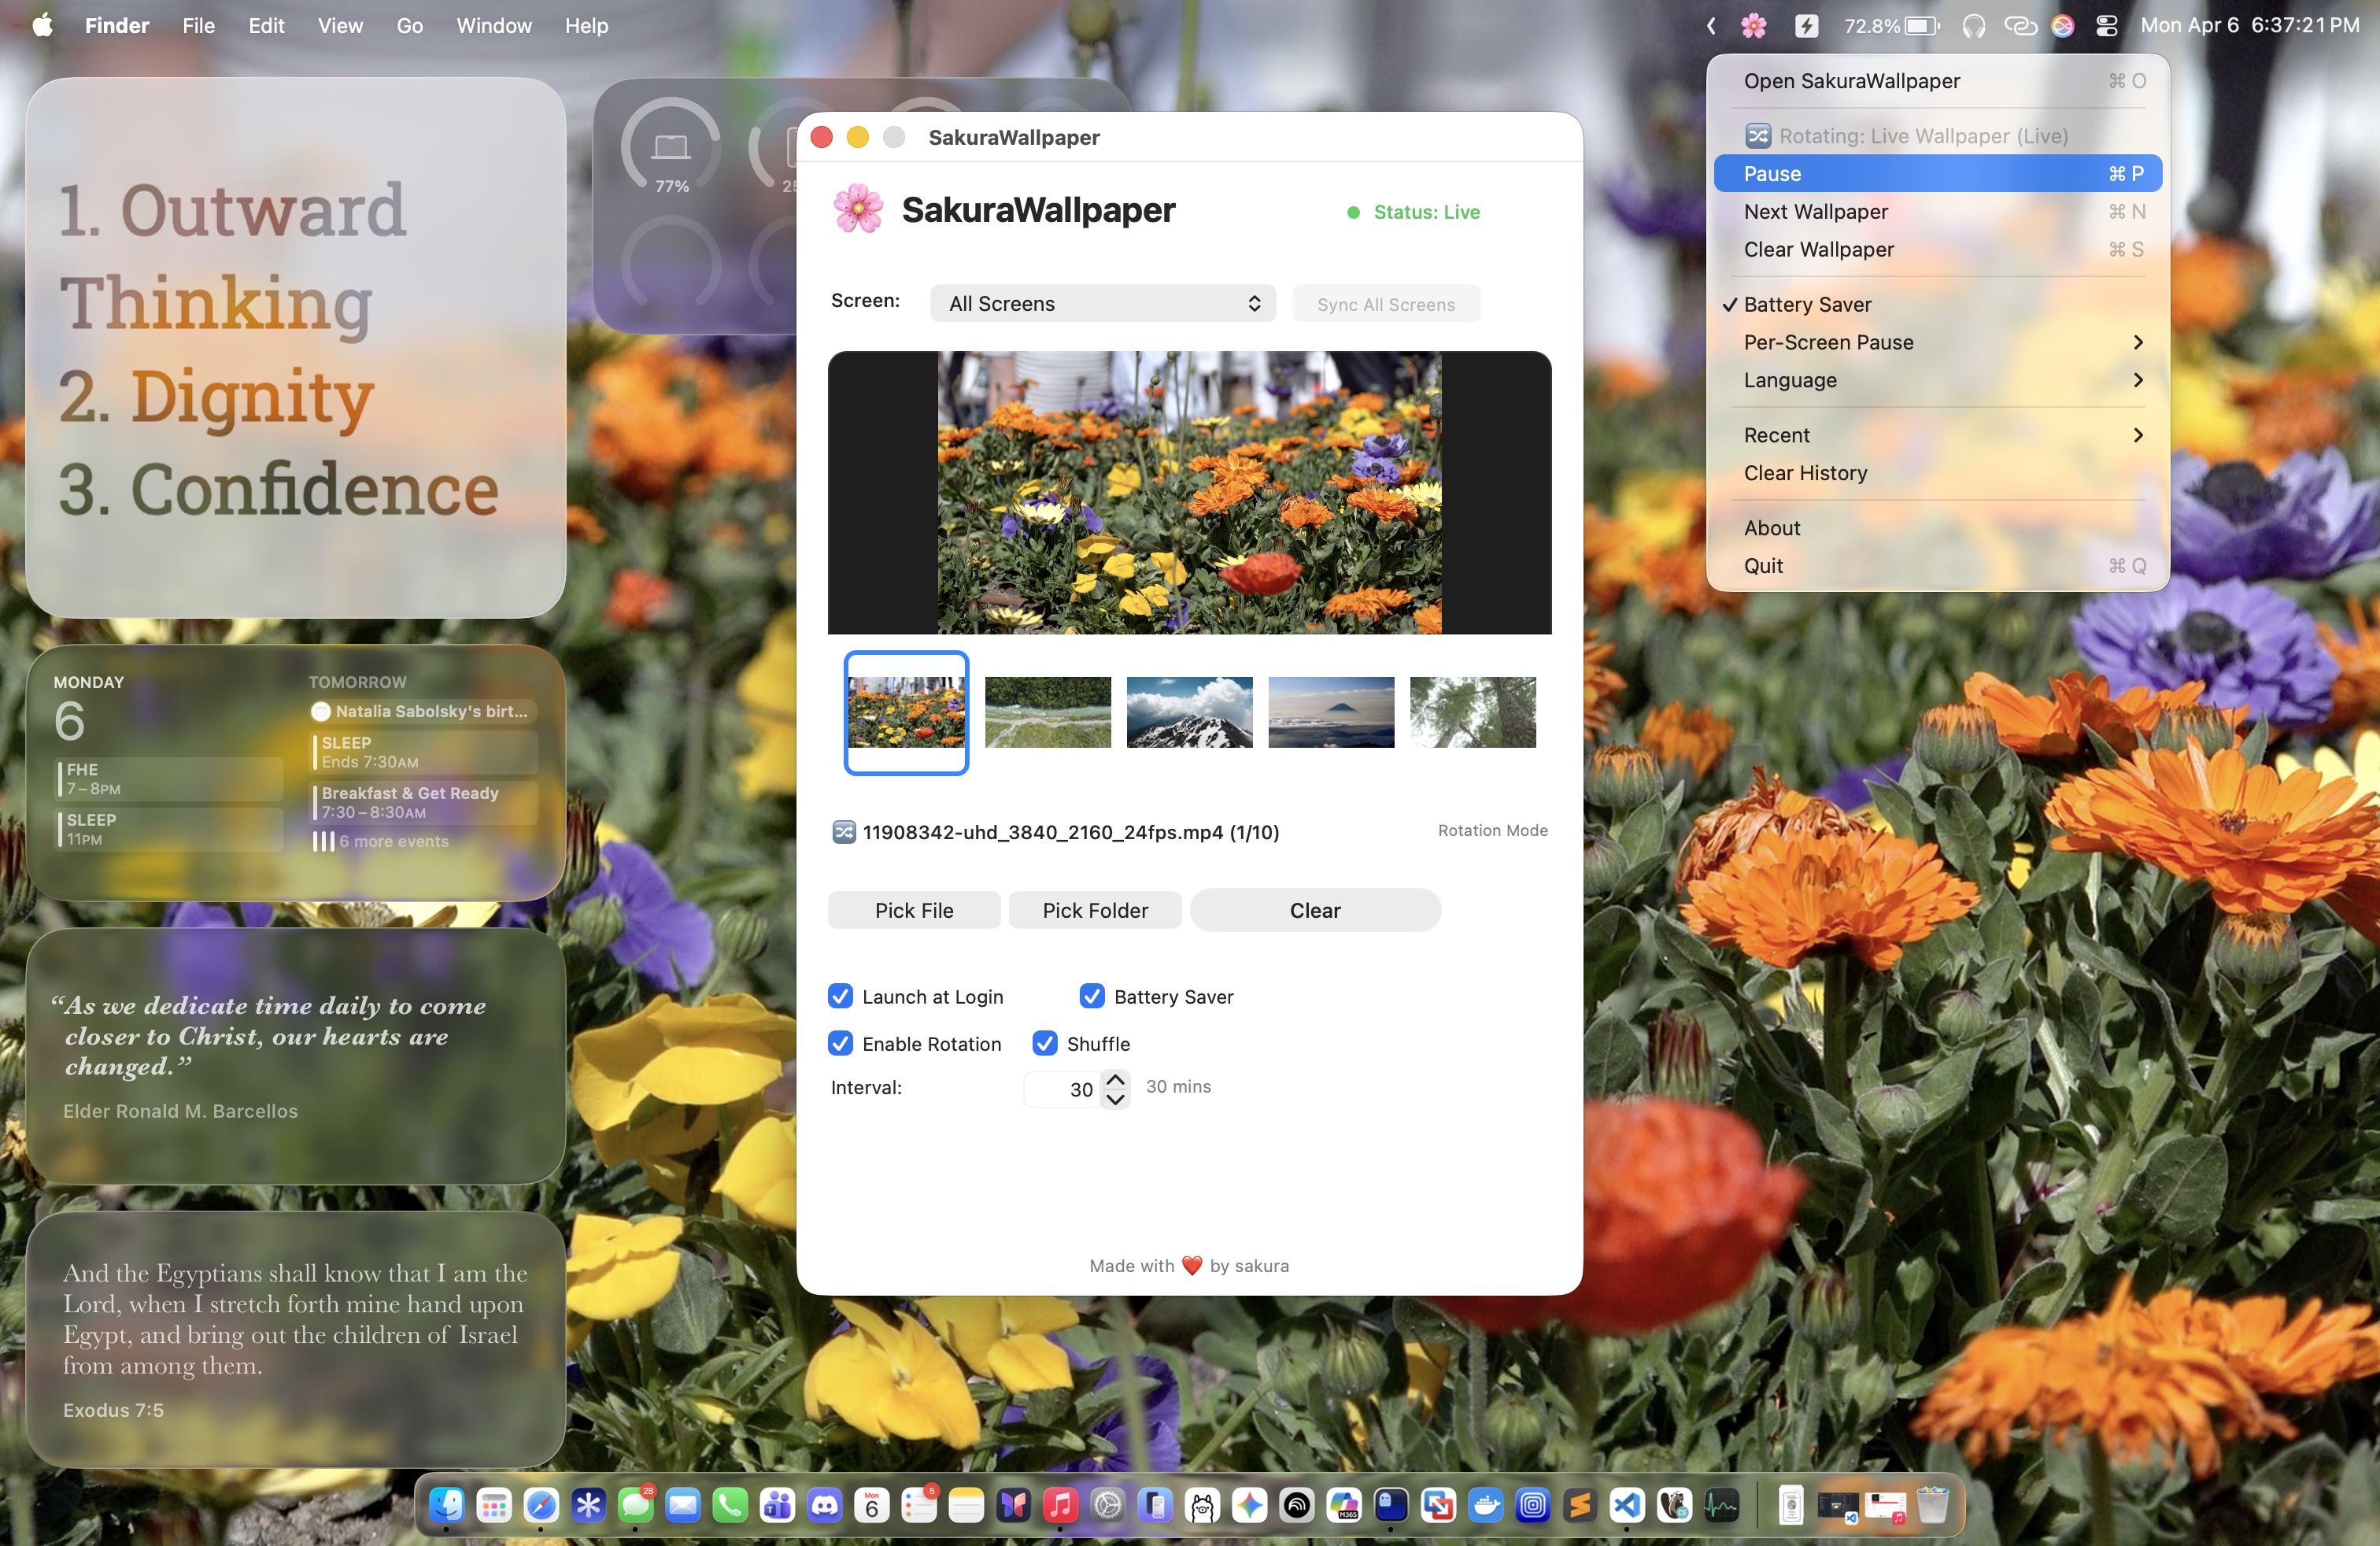The image size is (2380, 1546).
Task: Disable the Enable Rotation checkbox
Action: click(x=840, y=1043)
